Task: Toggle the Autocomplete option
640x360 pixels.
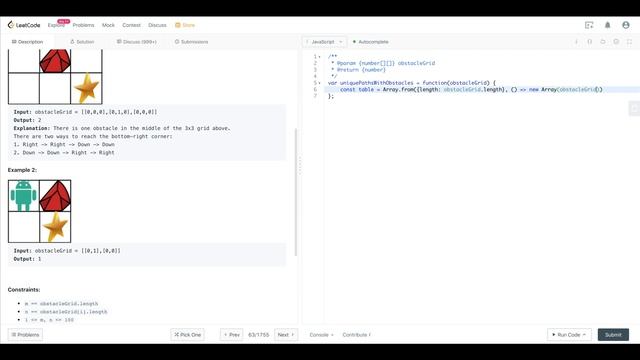Action: pyautogui.click(x=370, y=42)
